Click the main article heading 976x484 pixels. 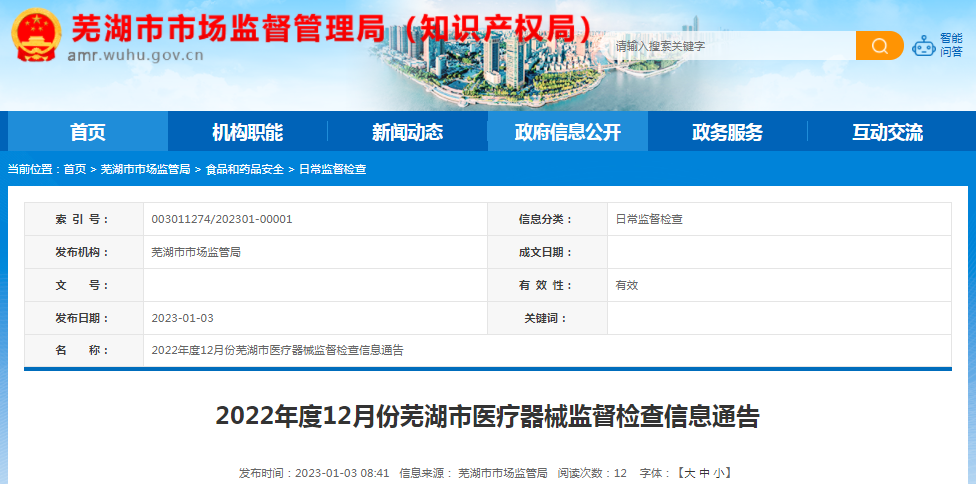coord(487,416)
